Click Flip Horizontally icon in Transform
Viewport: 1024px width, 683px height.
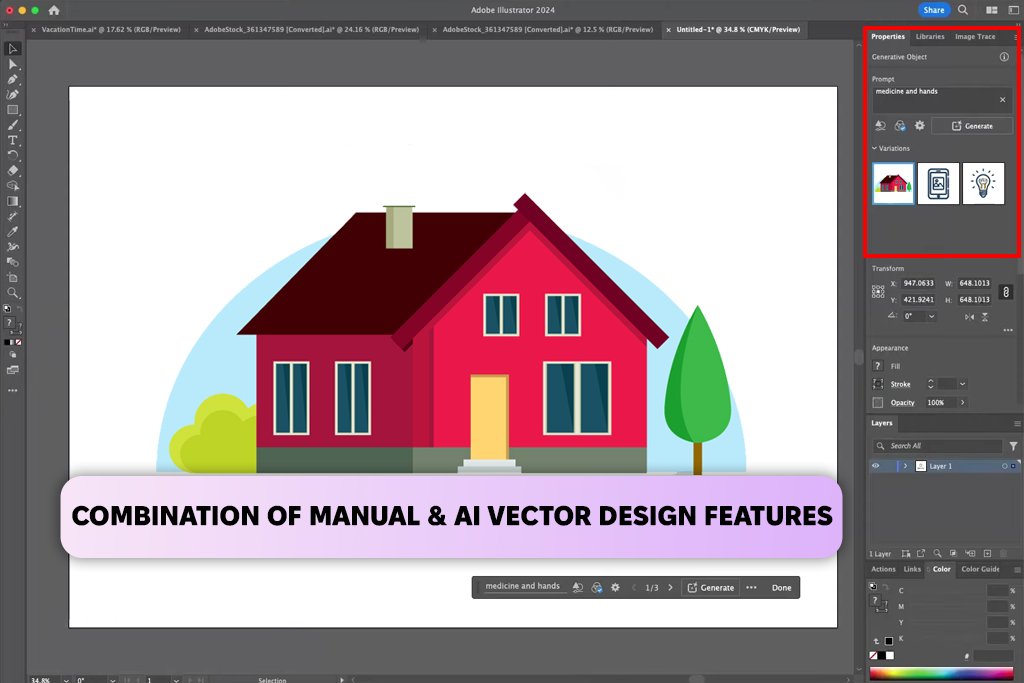point(969,317)
